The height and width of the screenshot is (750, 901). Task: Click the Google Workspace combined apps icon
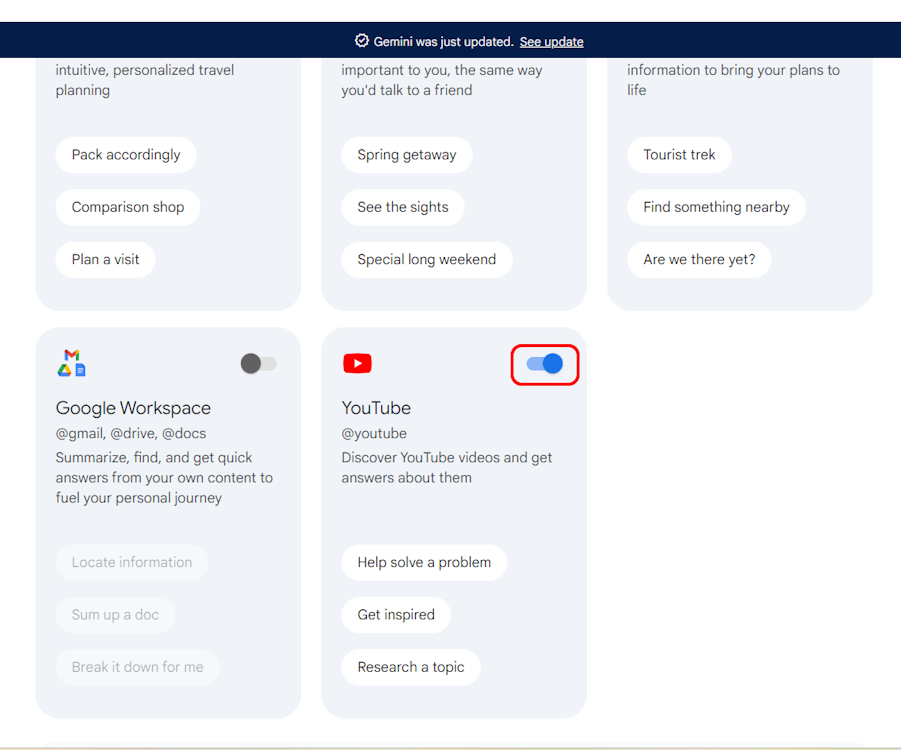[x=71, y=363]
